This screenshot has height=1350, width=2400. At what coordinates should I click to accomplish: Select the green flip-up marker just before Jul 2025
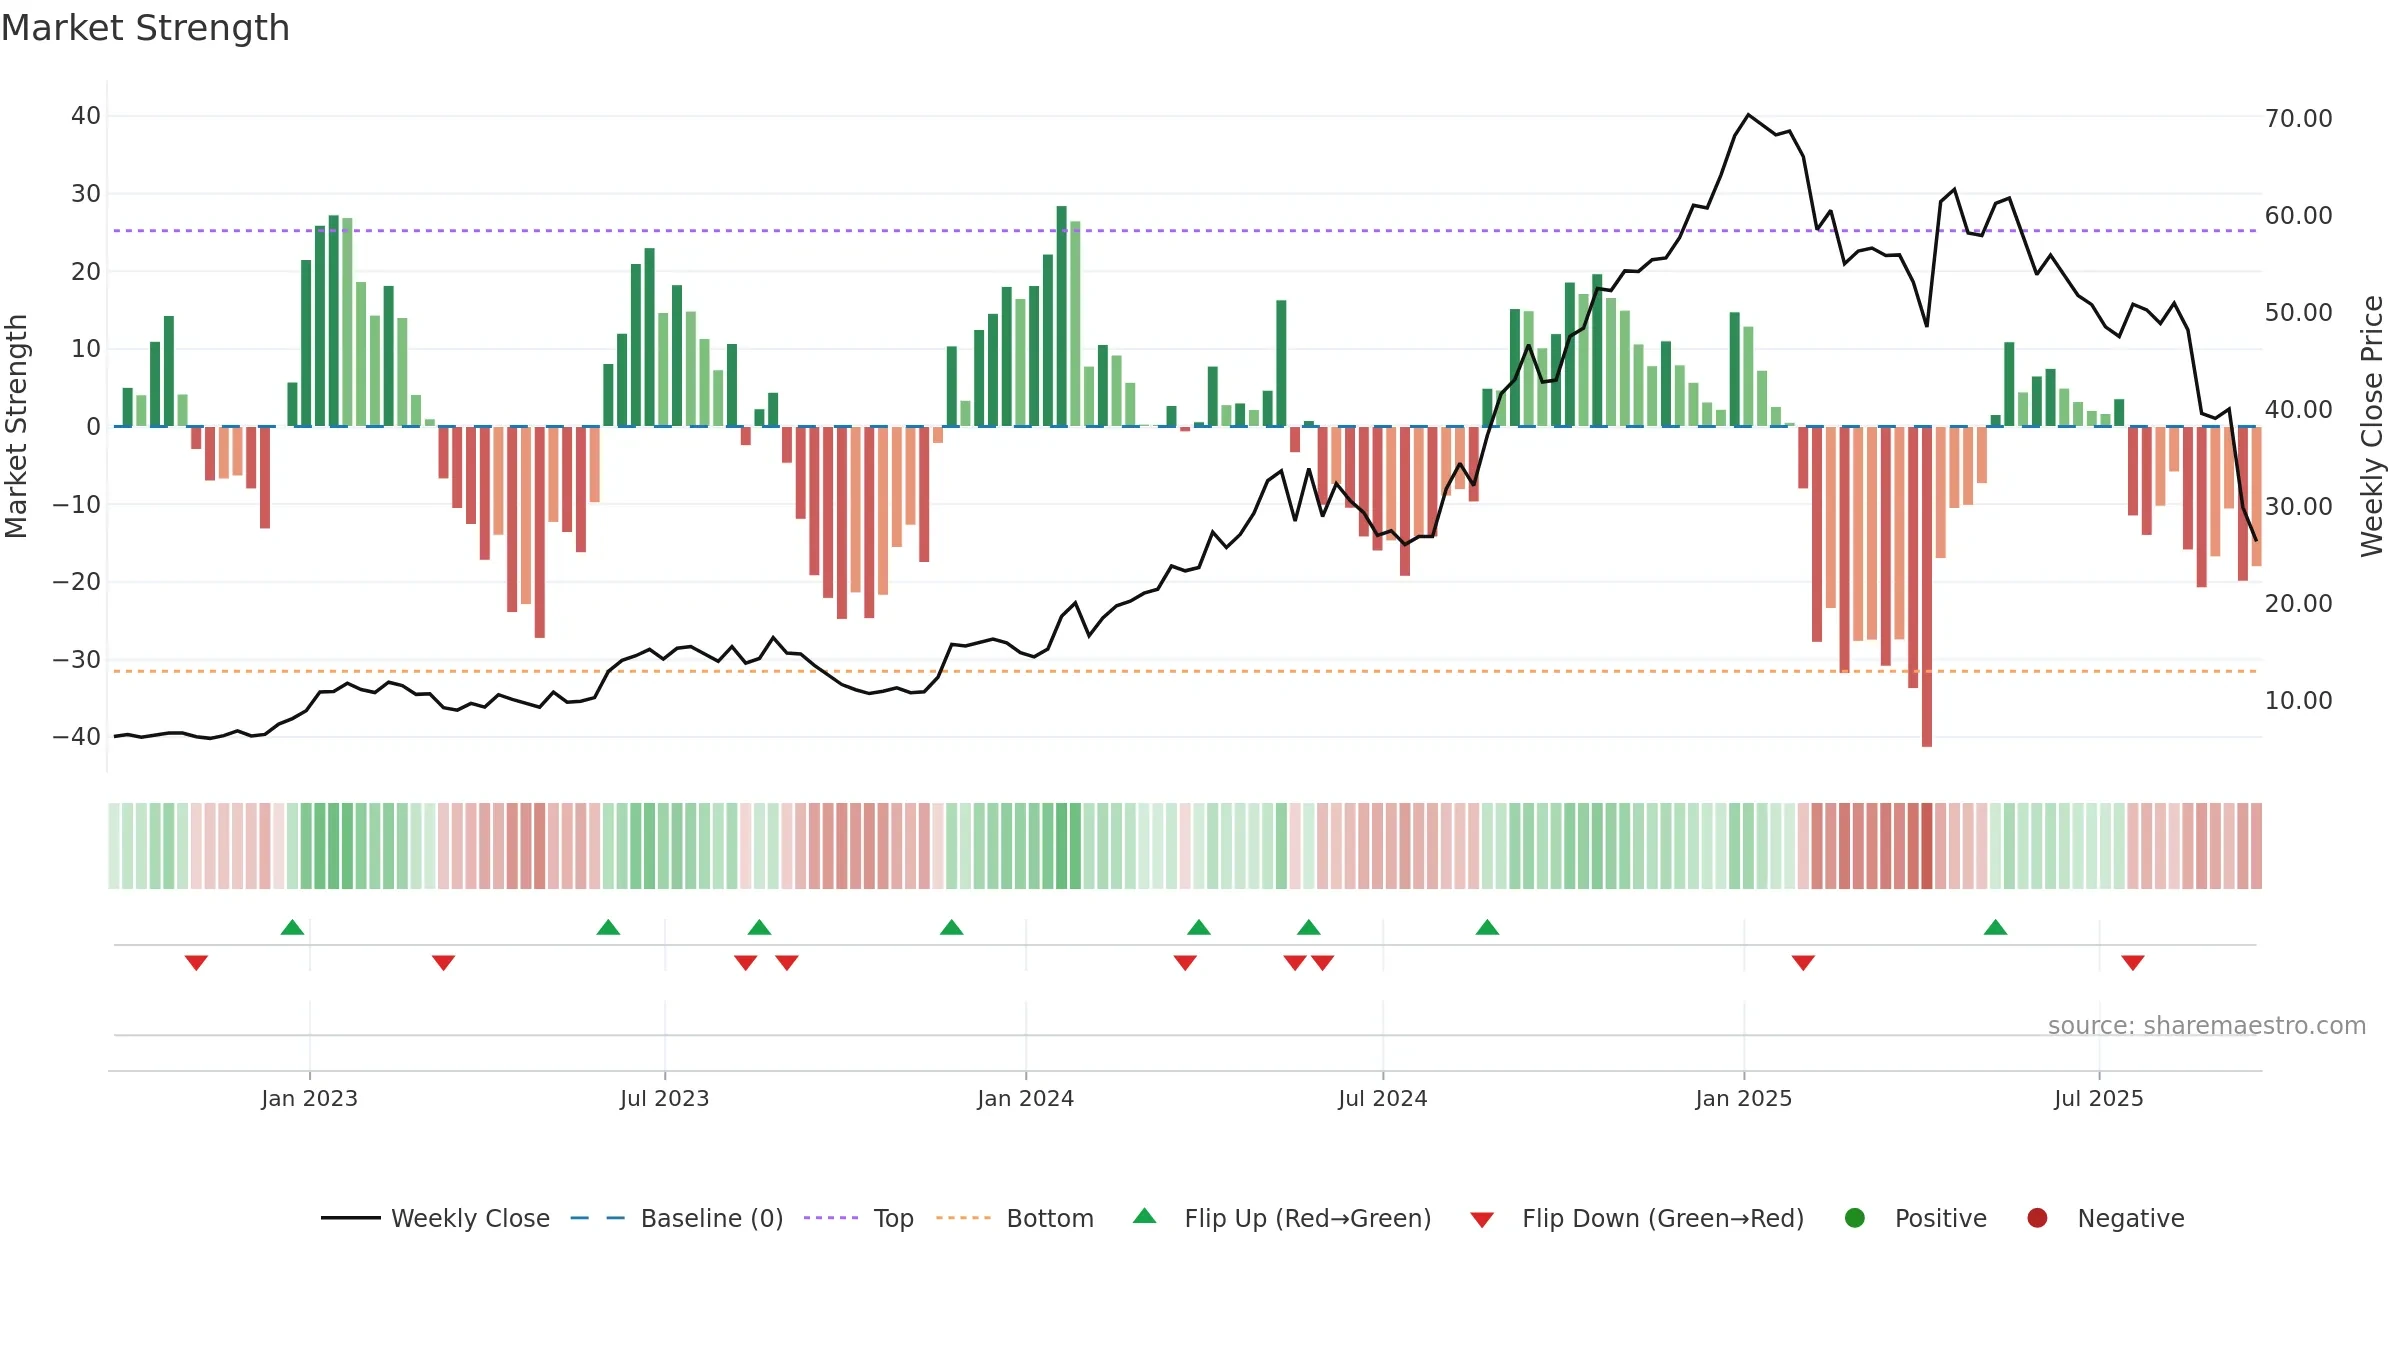1995,927
